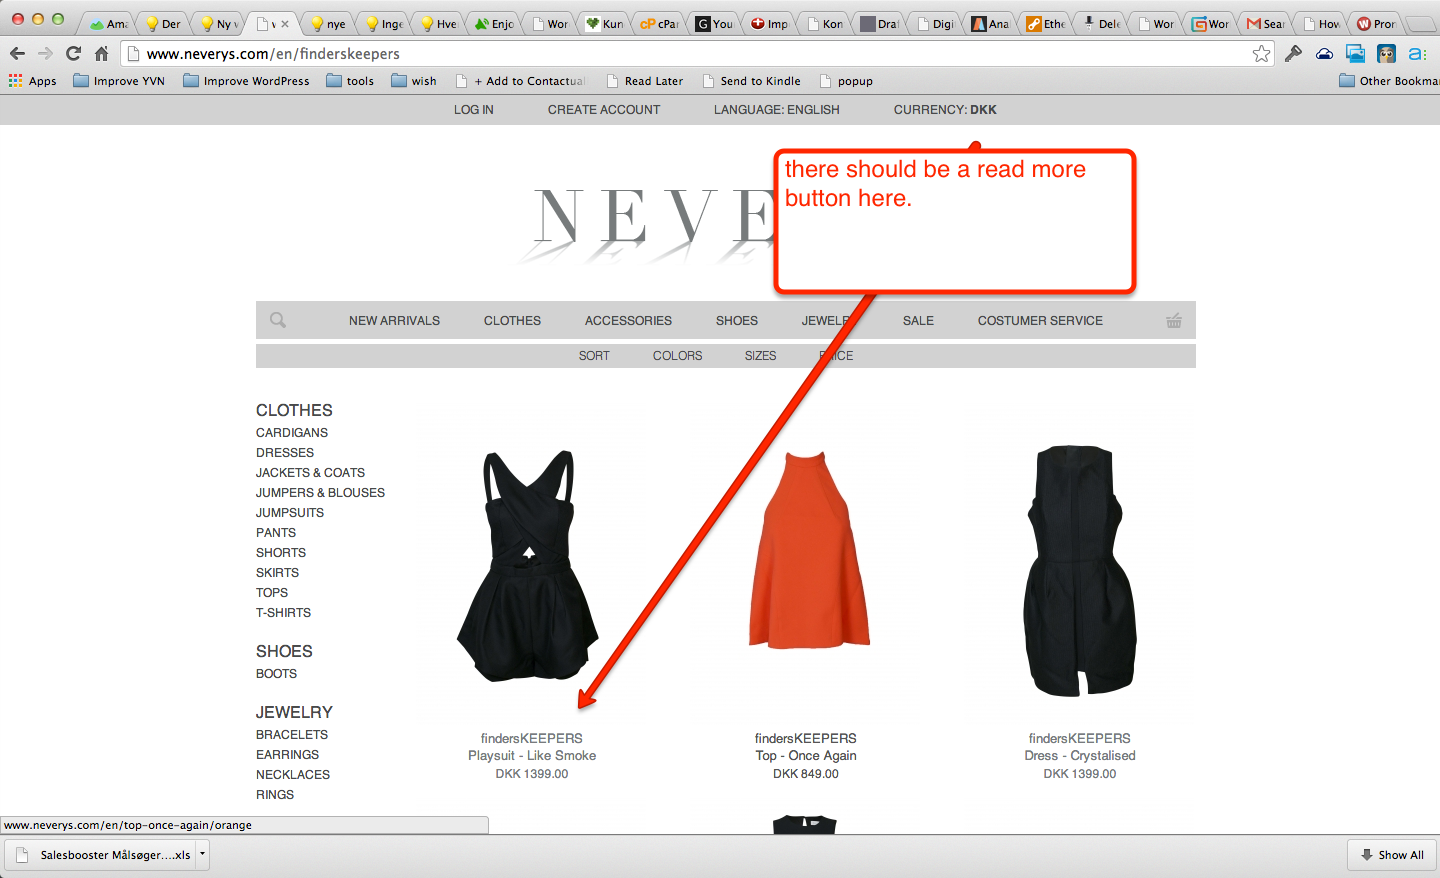Go forward with the browser forward arrow

(x=45, y=54)
